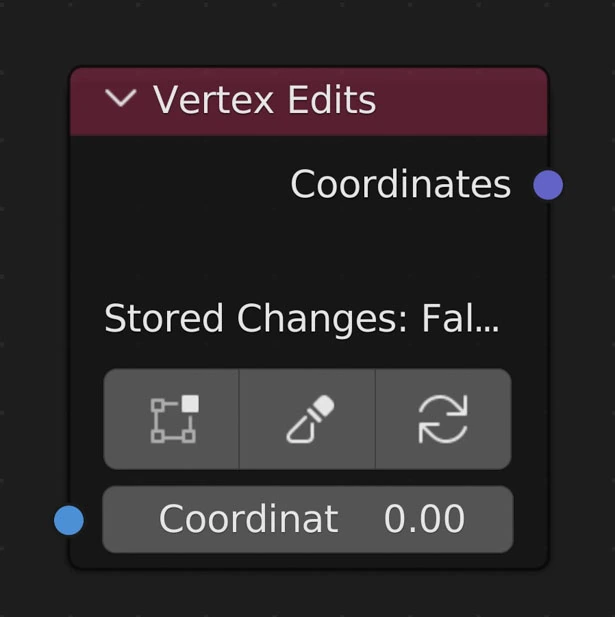Click the eyedropper icon button
Viewport: 615px width, 617px height.
[308, 419]
